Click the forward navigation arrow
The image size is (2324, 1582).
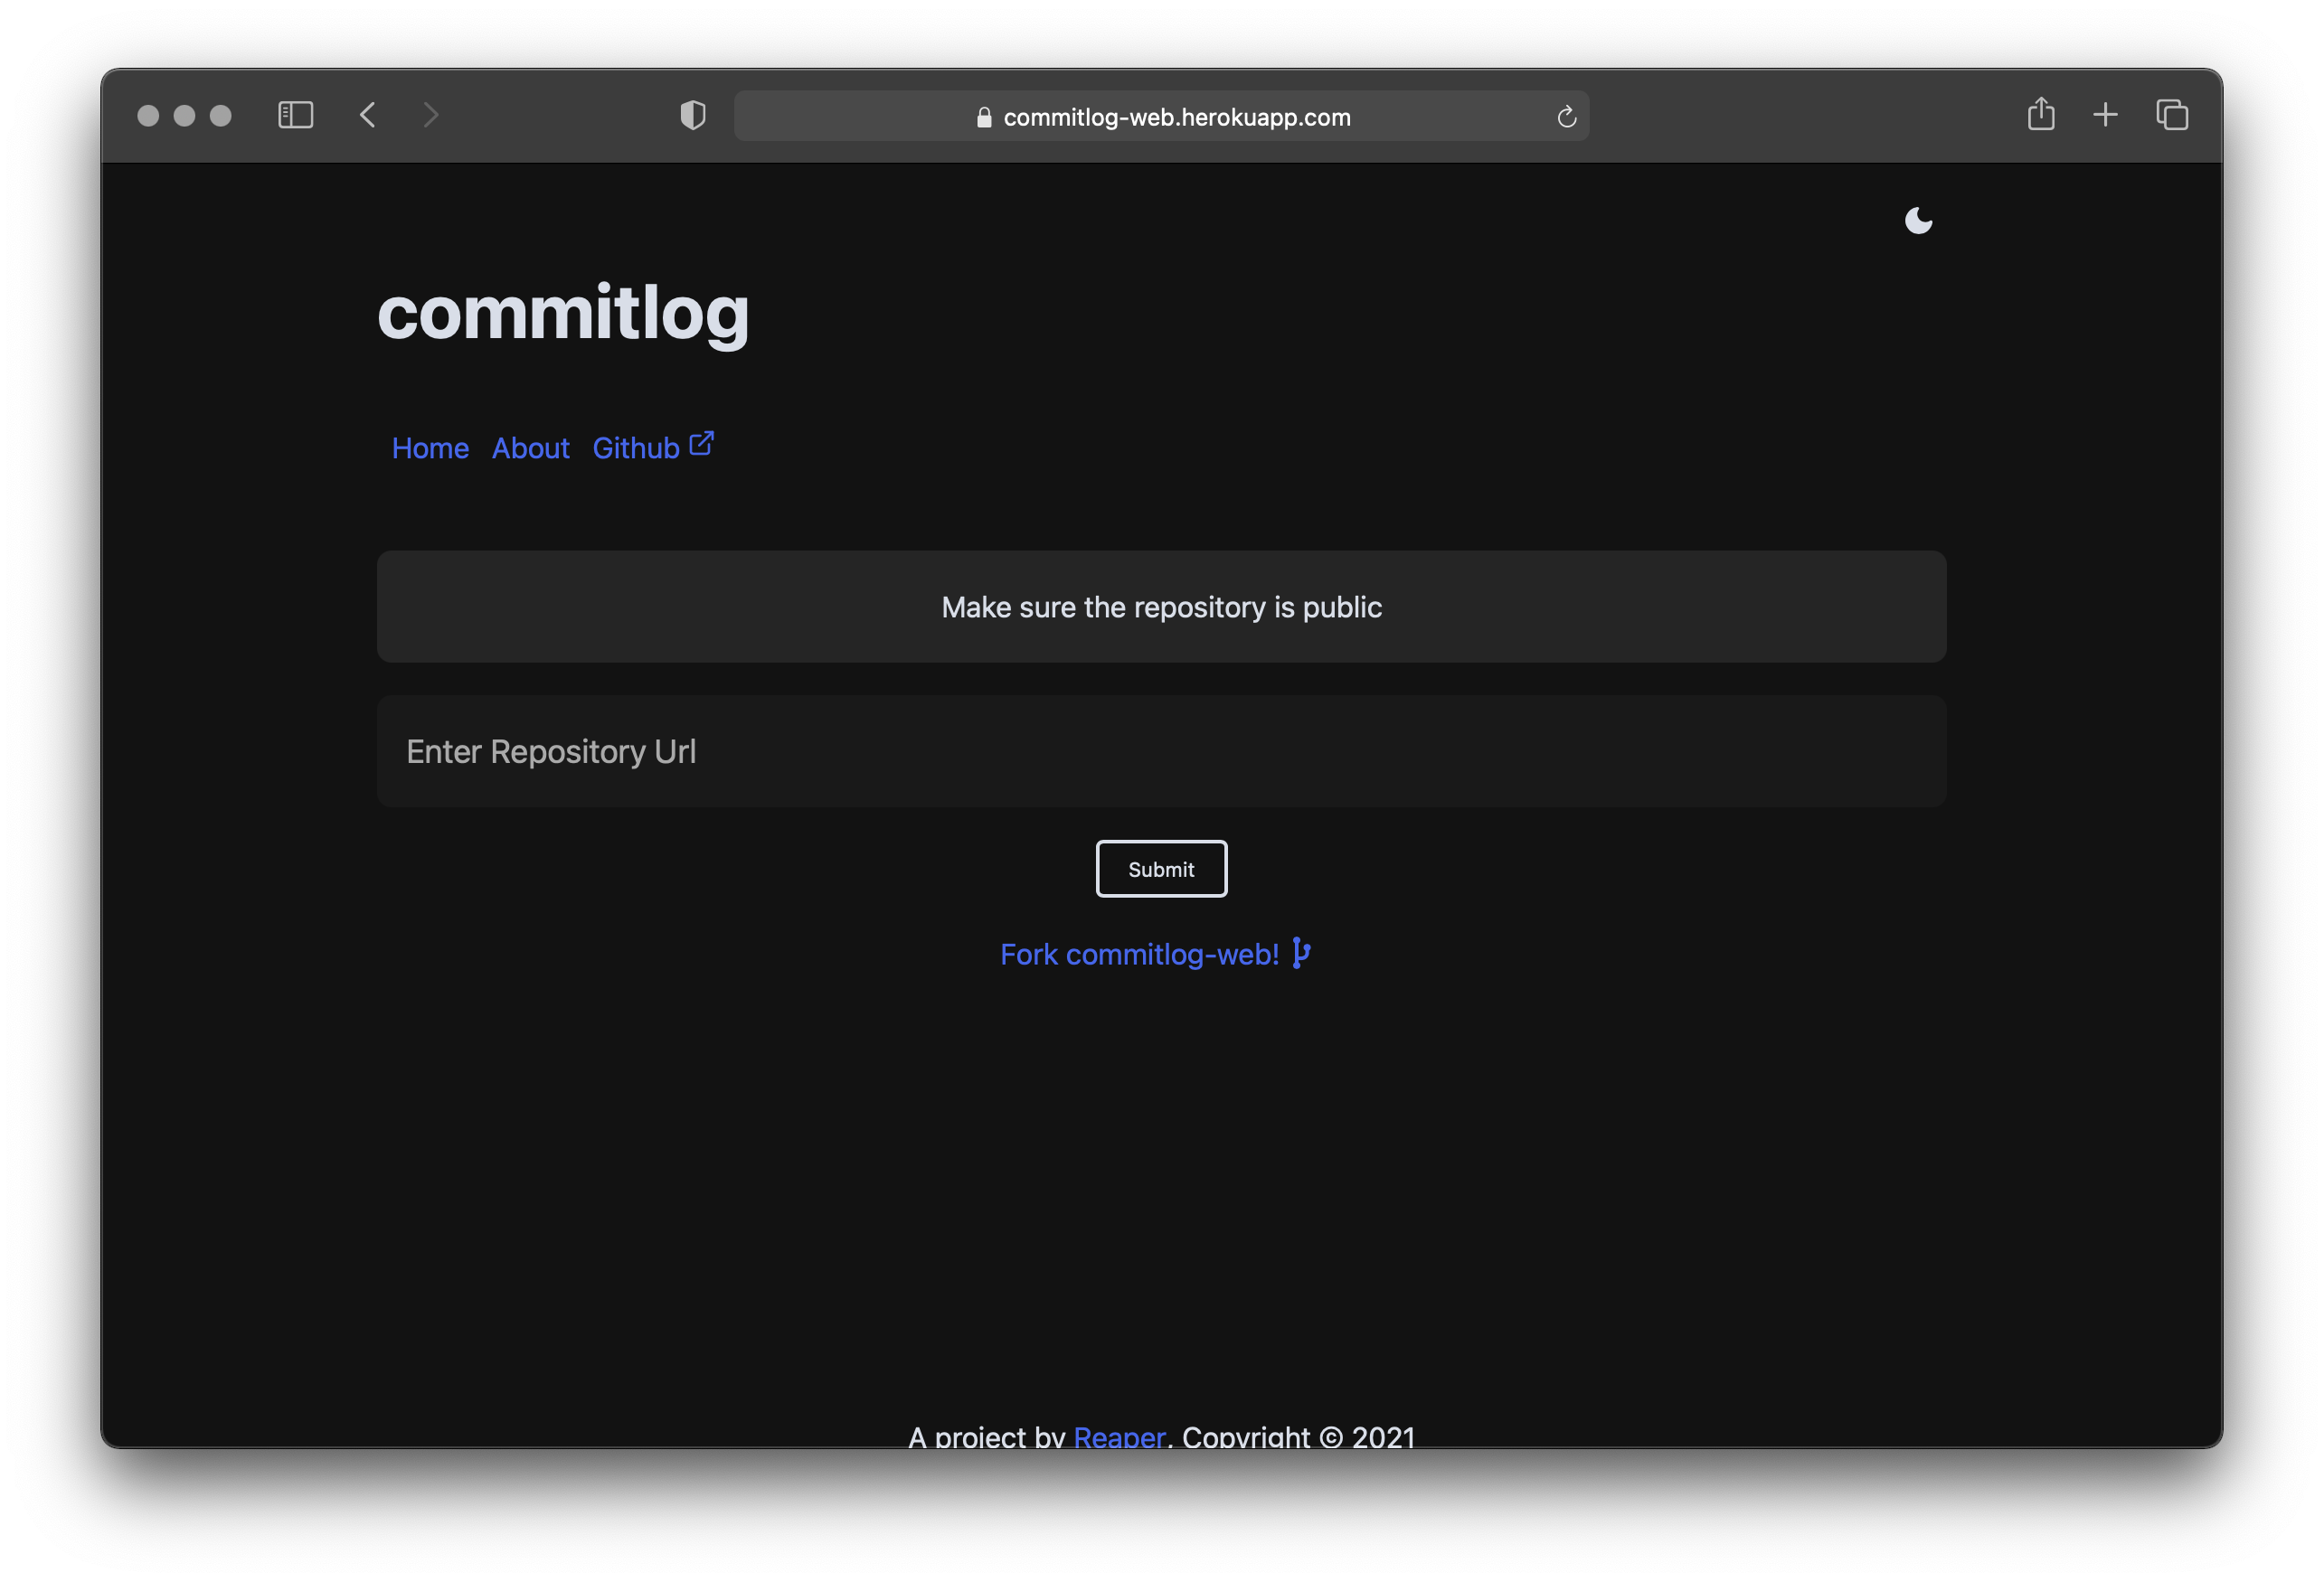[430, 115]
